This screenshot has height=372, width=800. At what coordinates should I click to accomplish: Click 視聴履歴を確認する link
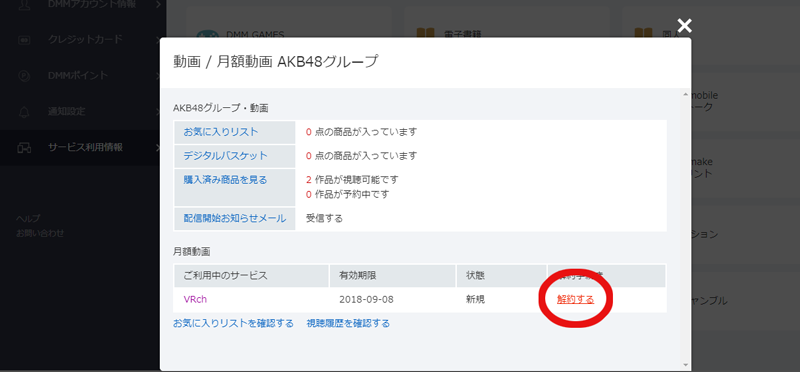(348, 324)
